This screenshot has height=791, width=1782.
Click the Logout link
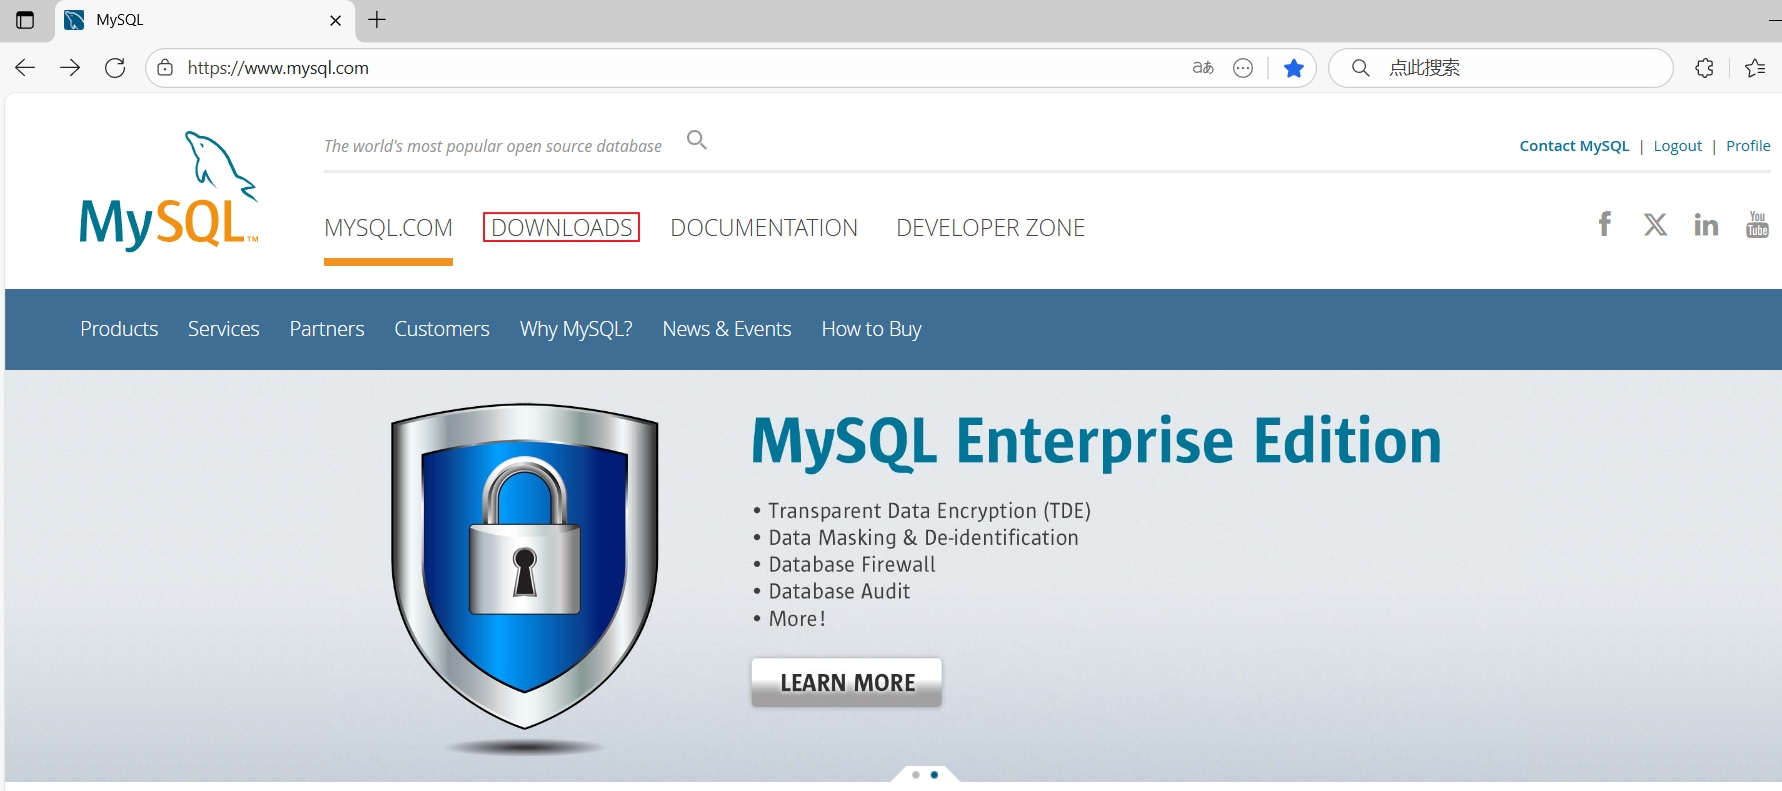click(1678, 146)
